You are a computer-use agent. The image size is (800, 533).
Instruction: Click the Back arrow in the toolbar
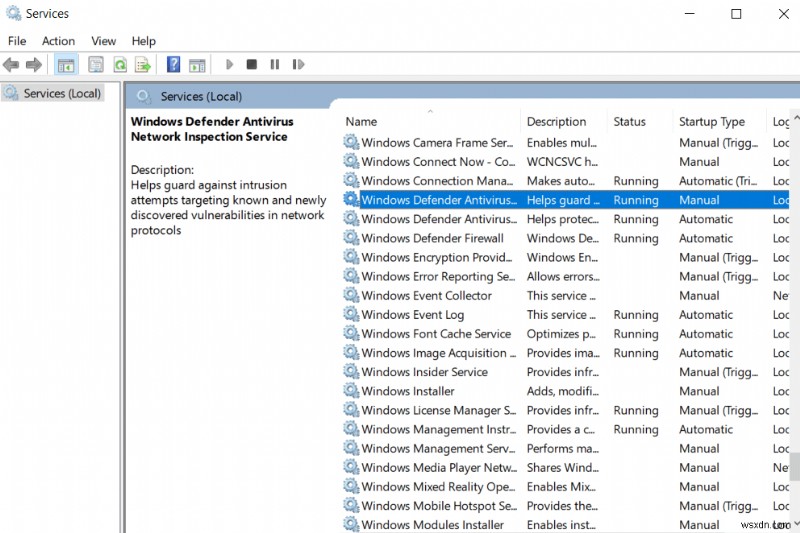coord(11,65)
